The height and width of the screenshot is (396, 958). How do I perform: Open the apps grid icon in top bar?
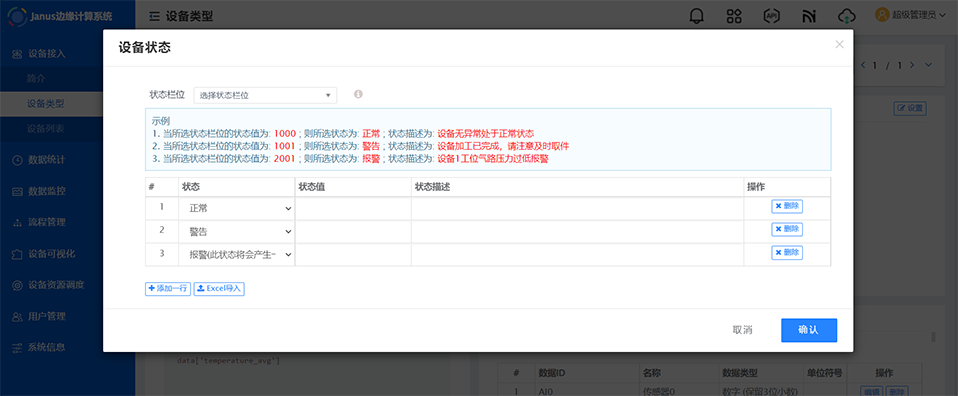734,16
